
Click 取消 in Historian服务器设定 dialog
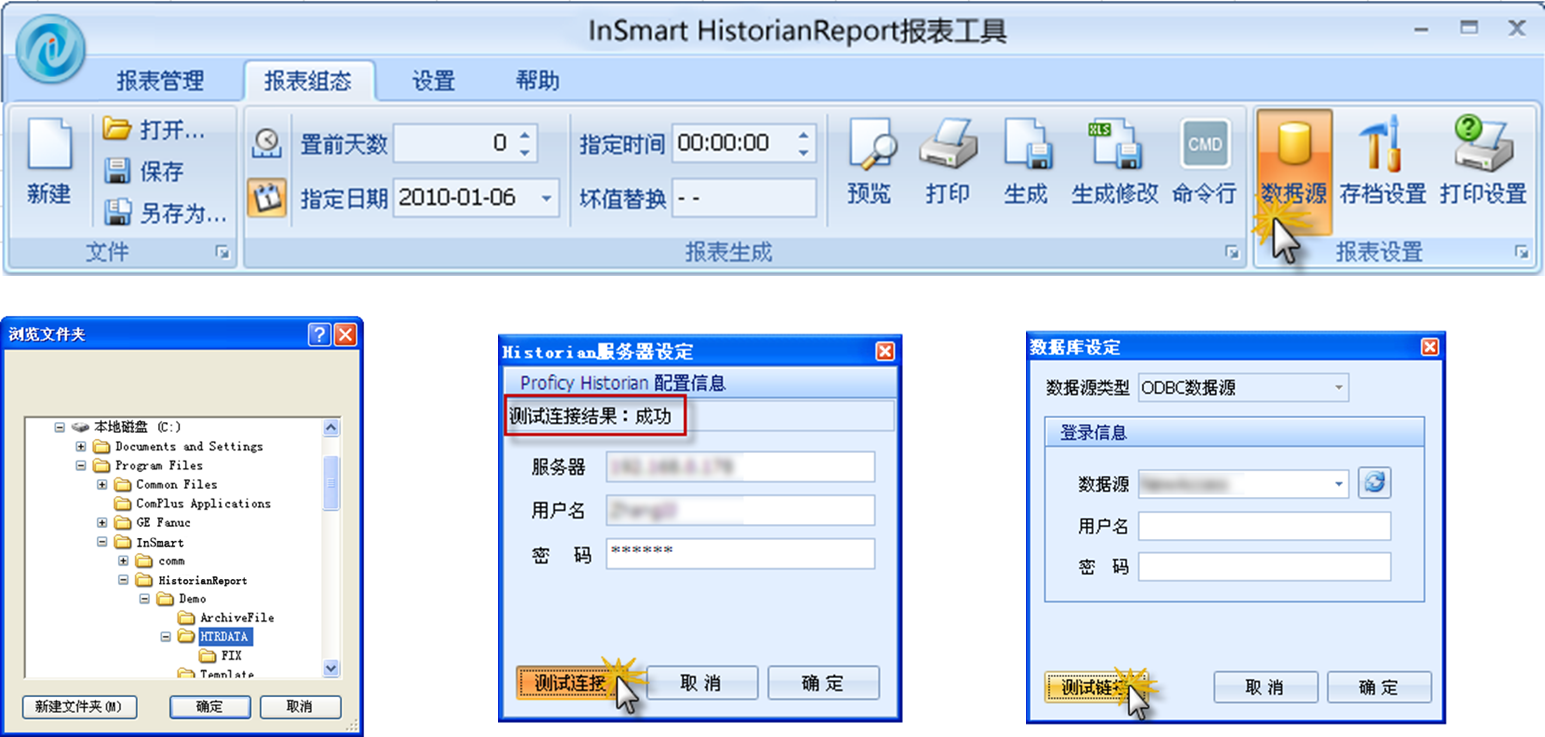click(x=701, y=683)
